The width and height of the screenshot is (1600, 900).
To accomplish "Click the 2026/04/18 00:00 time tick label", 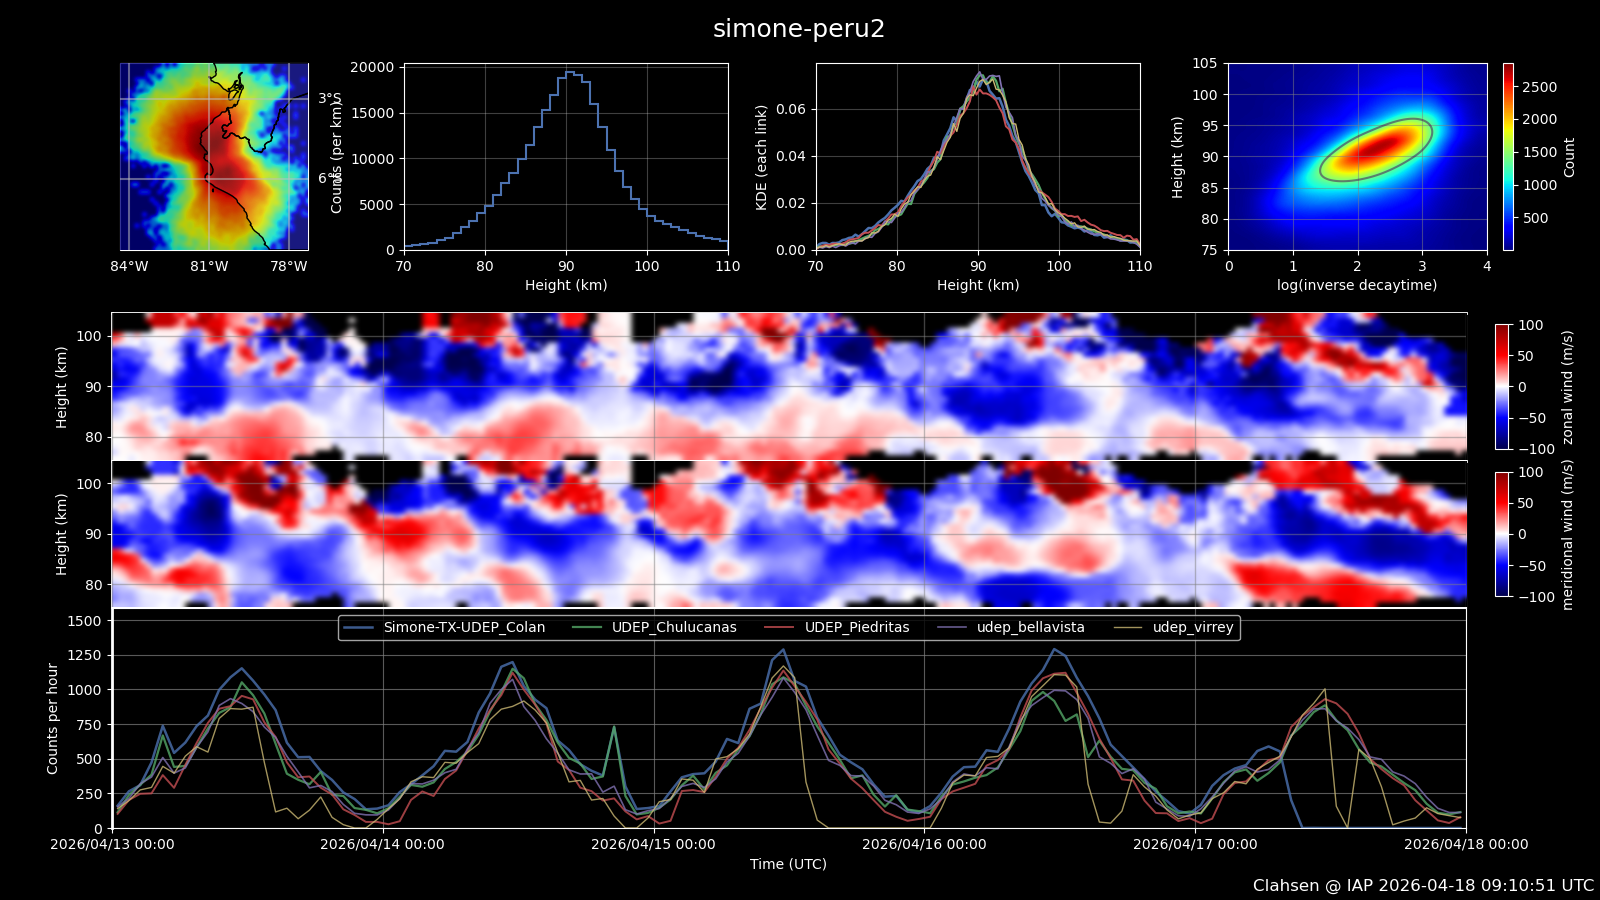I will (x=1465, y=844).
